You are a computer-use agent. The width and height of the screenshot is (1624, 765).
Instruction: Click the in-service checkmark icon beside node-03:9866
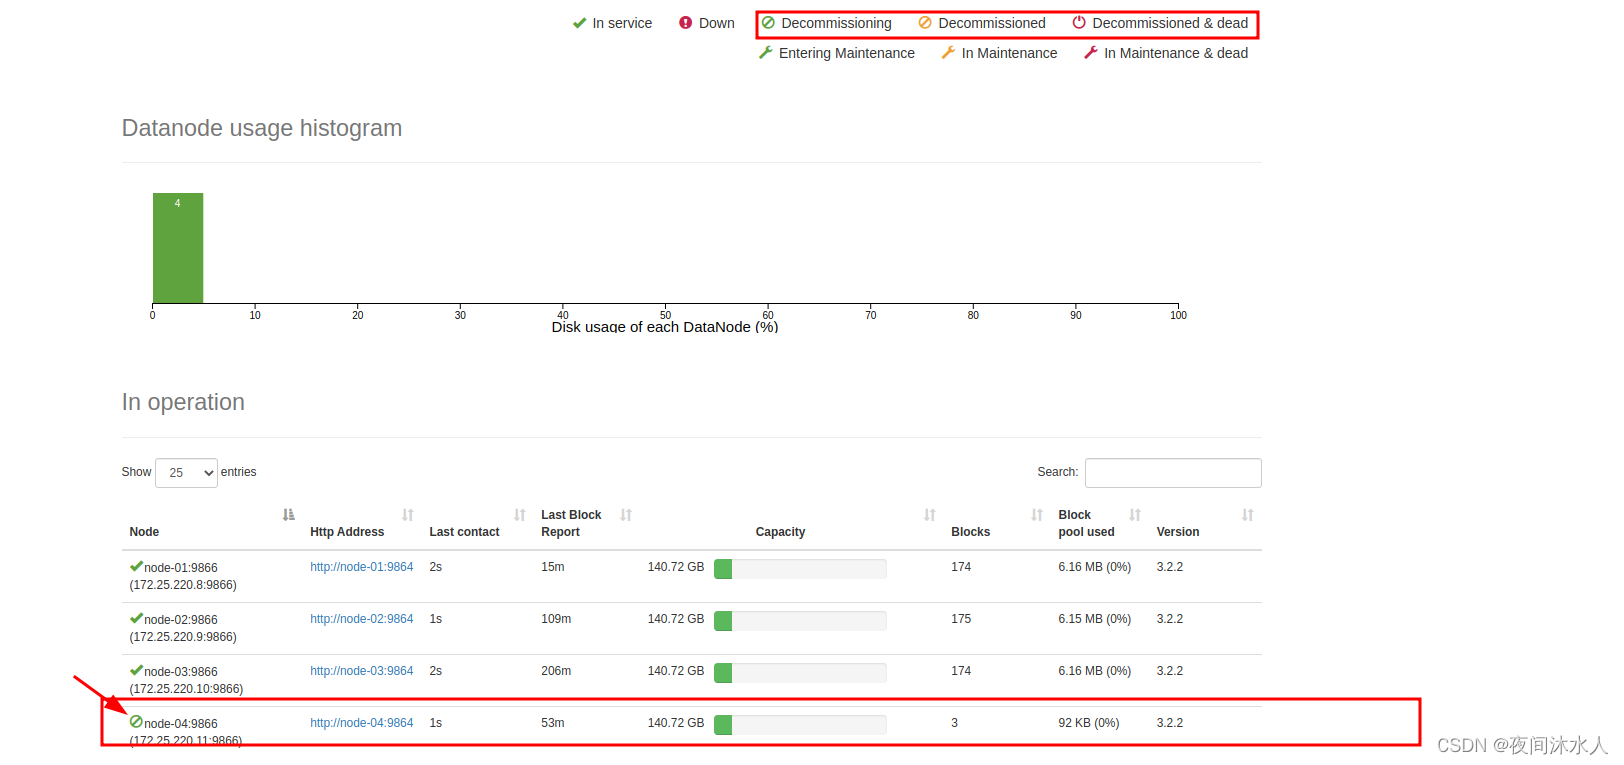[136, 670]
